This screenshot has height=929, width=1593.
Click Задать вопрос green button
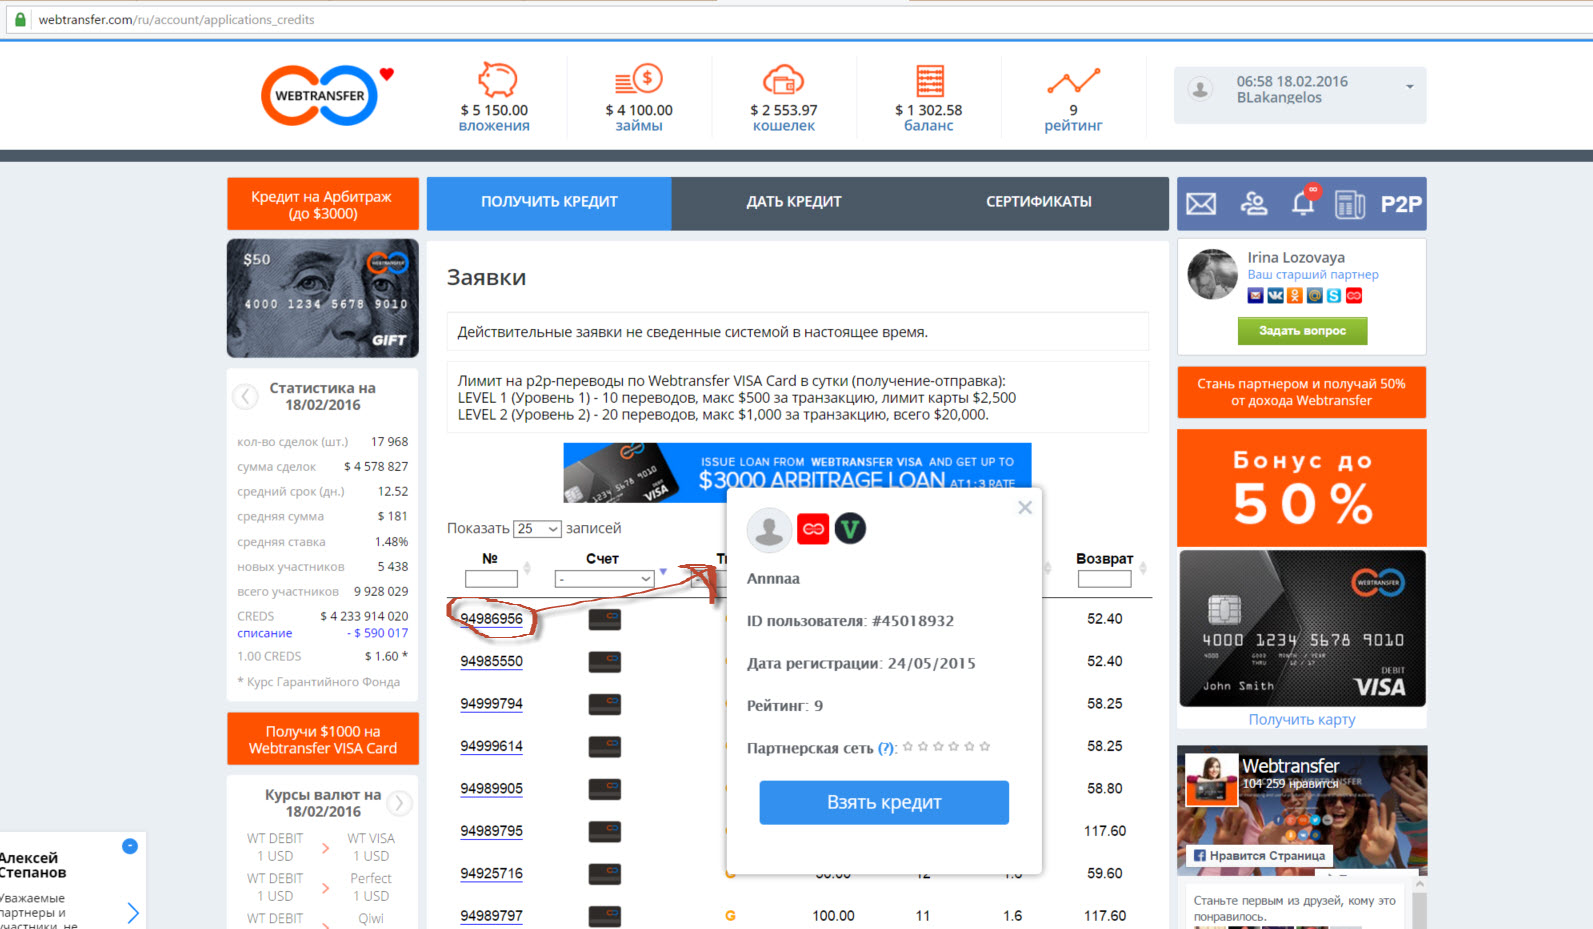click(1302, 331)
